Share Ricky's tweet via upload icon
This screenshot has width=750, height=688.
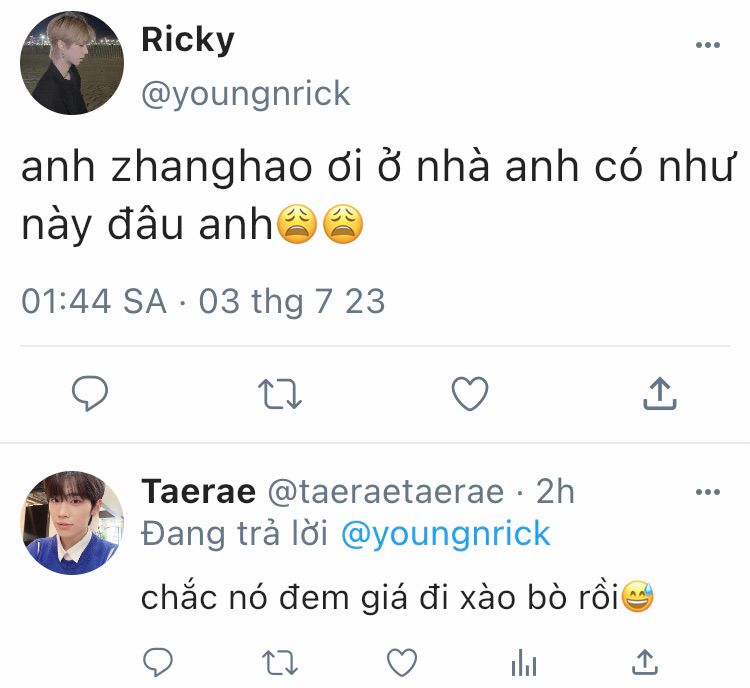[x=660, y=394]
